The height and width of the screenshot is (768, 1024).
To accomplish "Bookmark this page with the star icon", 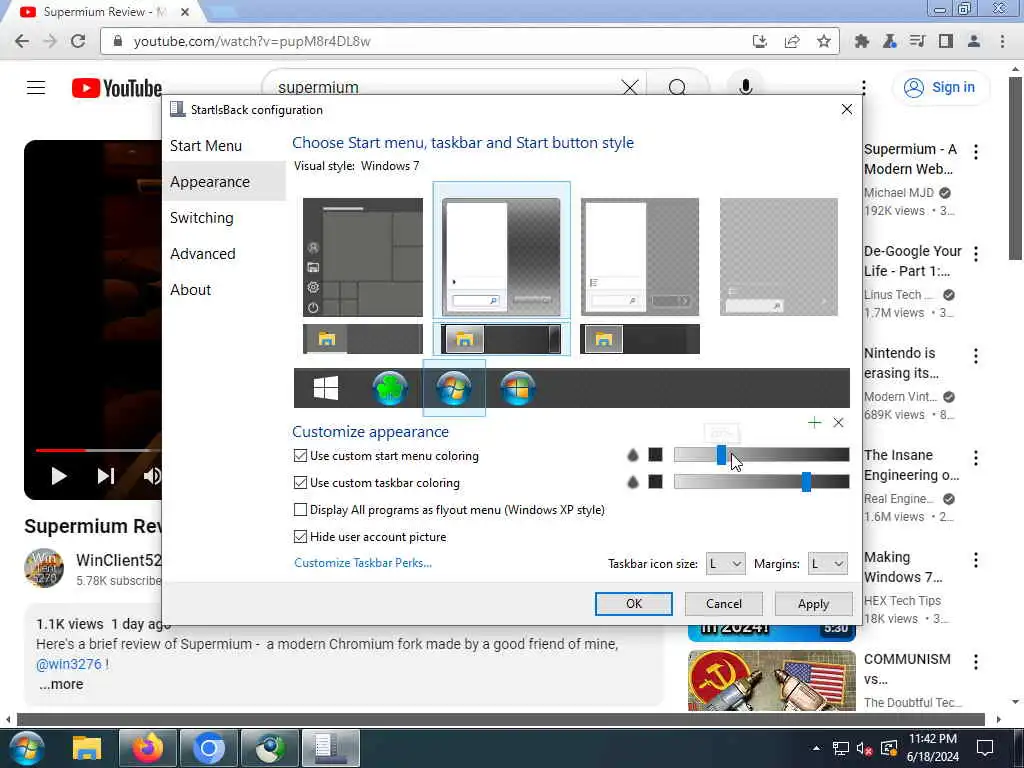I will tap(824, 41).
